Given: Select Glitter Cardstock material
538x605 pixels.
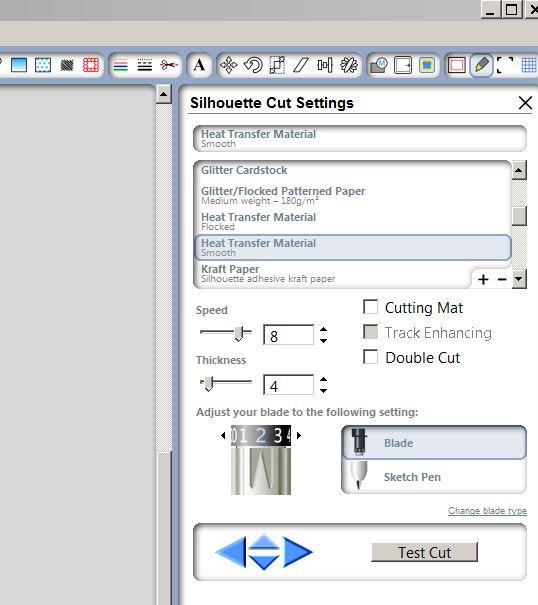Looking at the screenshot, I should point(353,170).
